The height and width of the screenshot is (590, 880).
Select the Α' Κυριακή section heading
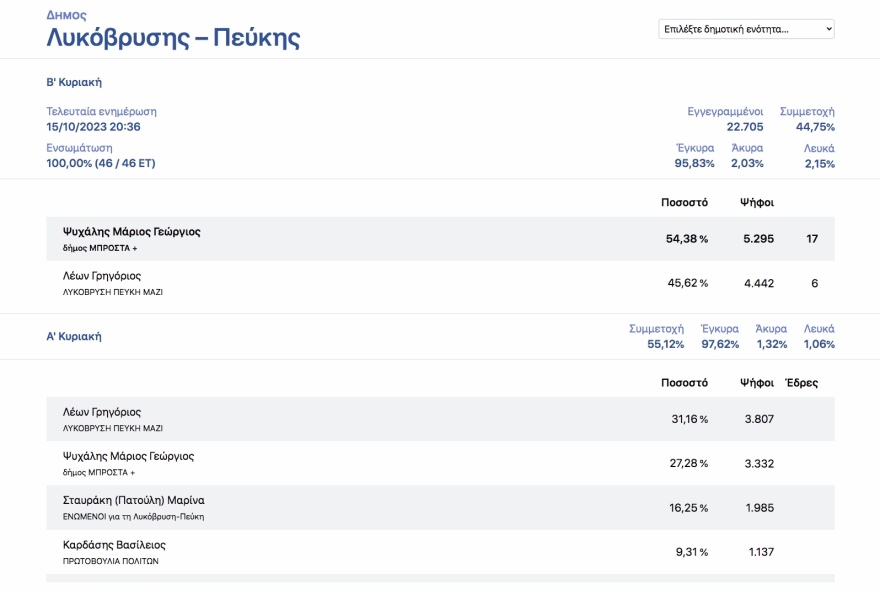tap(74, 336)
